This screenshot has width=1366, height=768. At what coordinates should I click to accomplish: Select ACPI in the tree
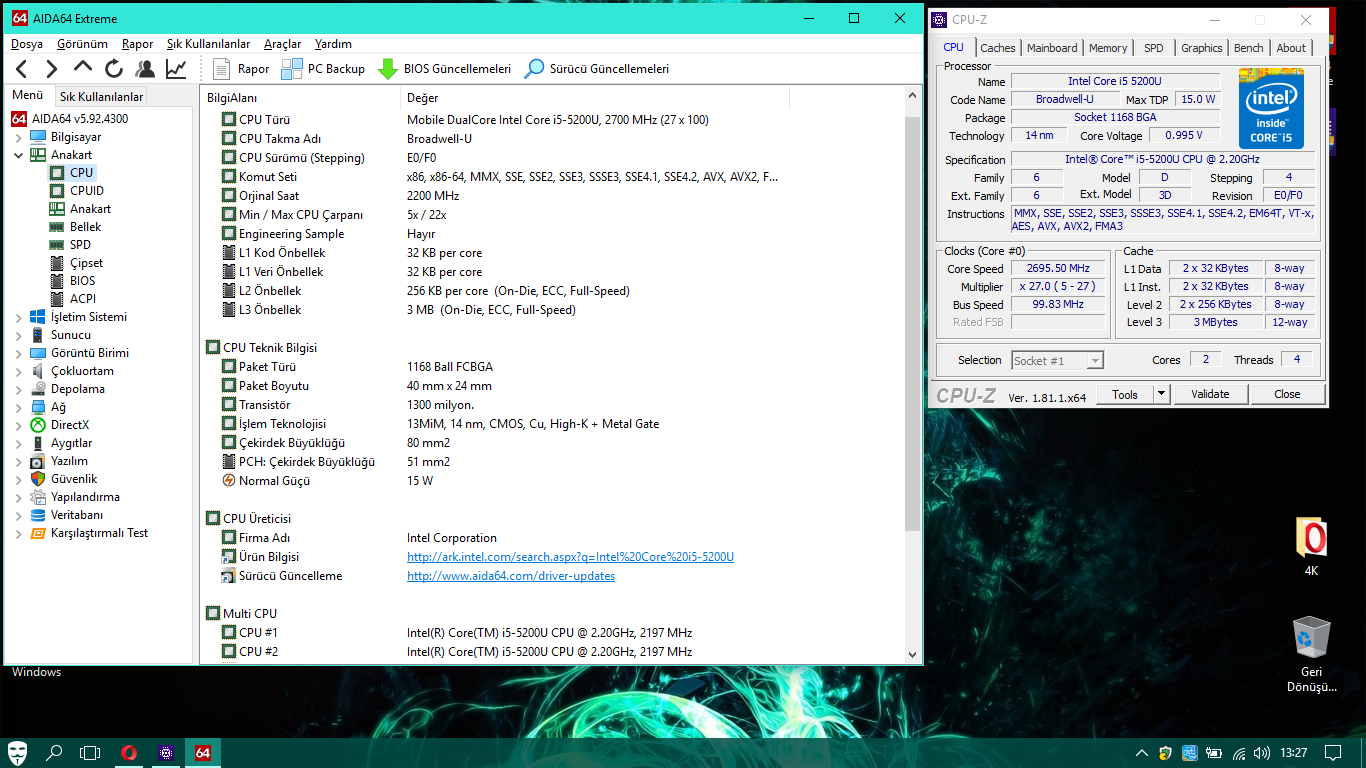click(82, 299)
